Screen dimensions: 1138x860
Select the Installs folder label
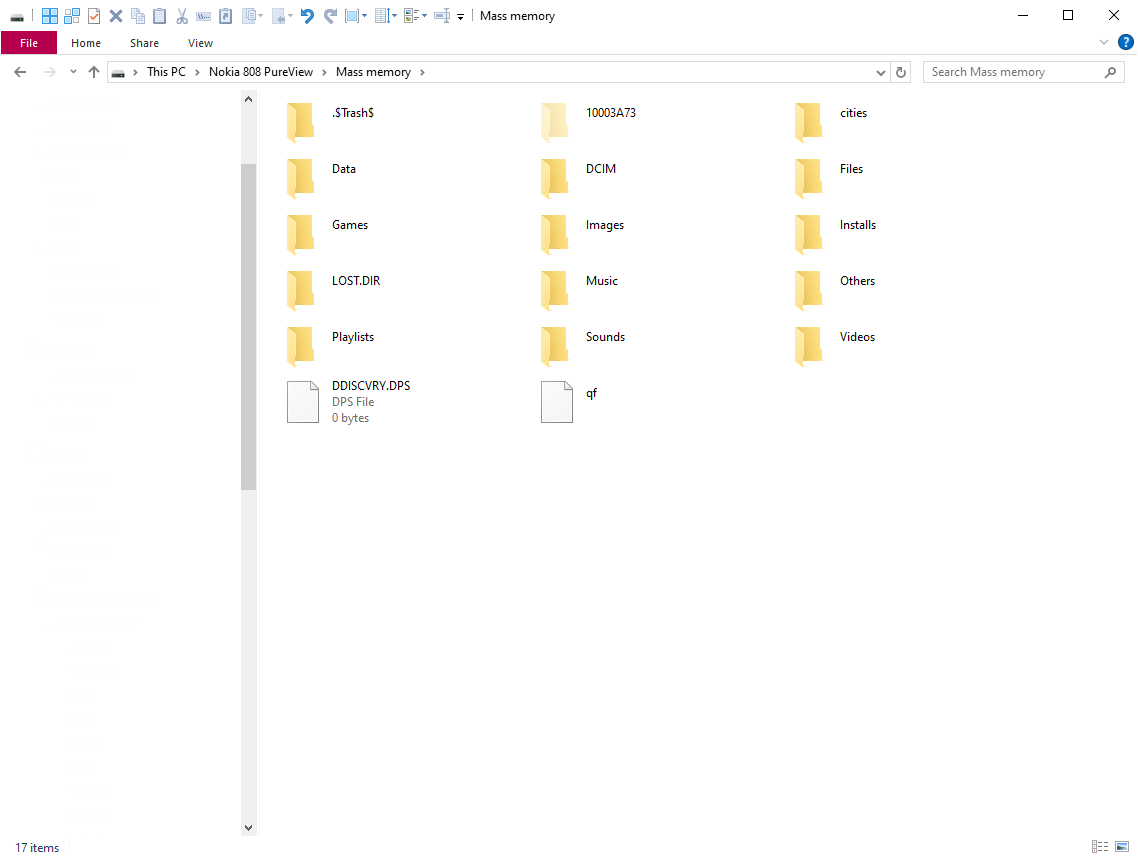click(x=858, y=225)
